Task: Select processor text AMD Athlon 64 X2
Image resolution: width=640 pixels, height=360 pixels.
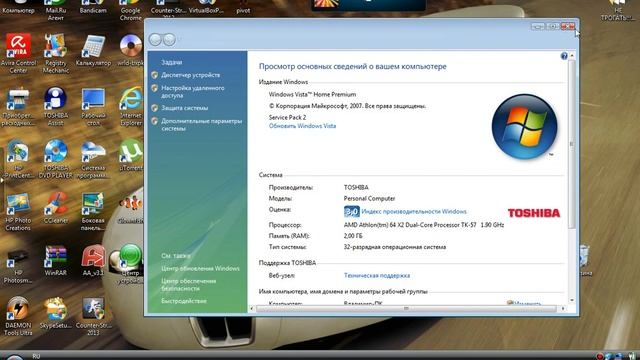Action: [424, 225]
